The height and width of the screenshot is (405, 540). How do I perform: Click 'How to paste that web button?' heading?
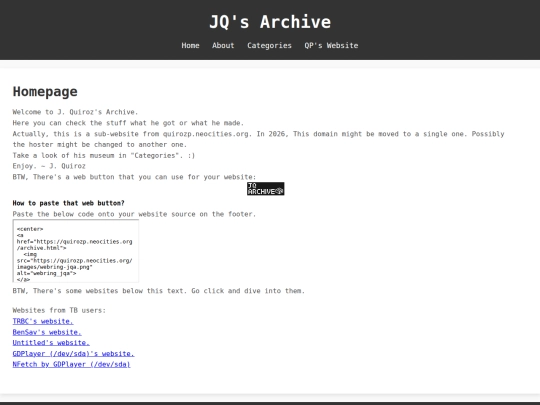click(x=69, y=203)
